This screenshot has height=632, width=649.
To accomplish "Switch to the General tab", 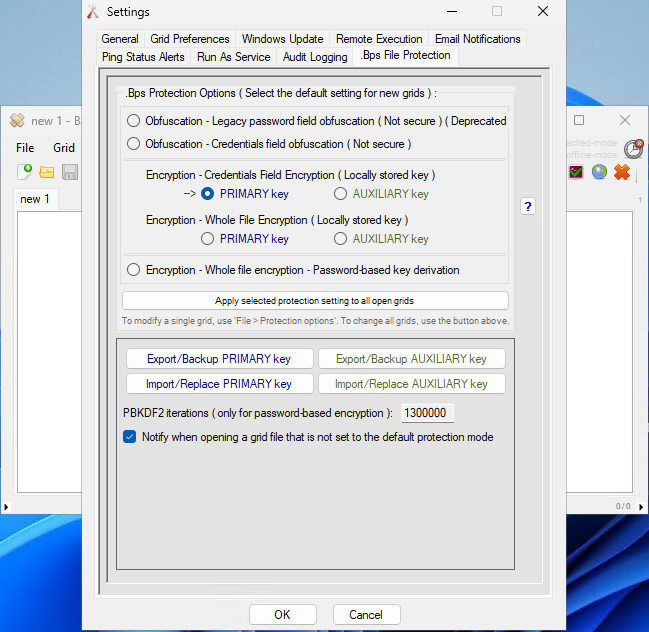I will (x=120, y=39).
